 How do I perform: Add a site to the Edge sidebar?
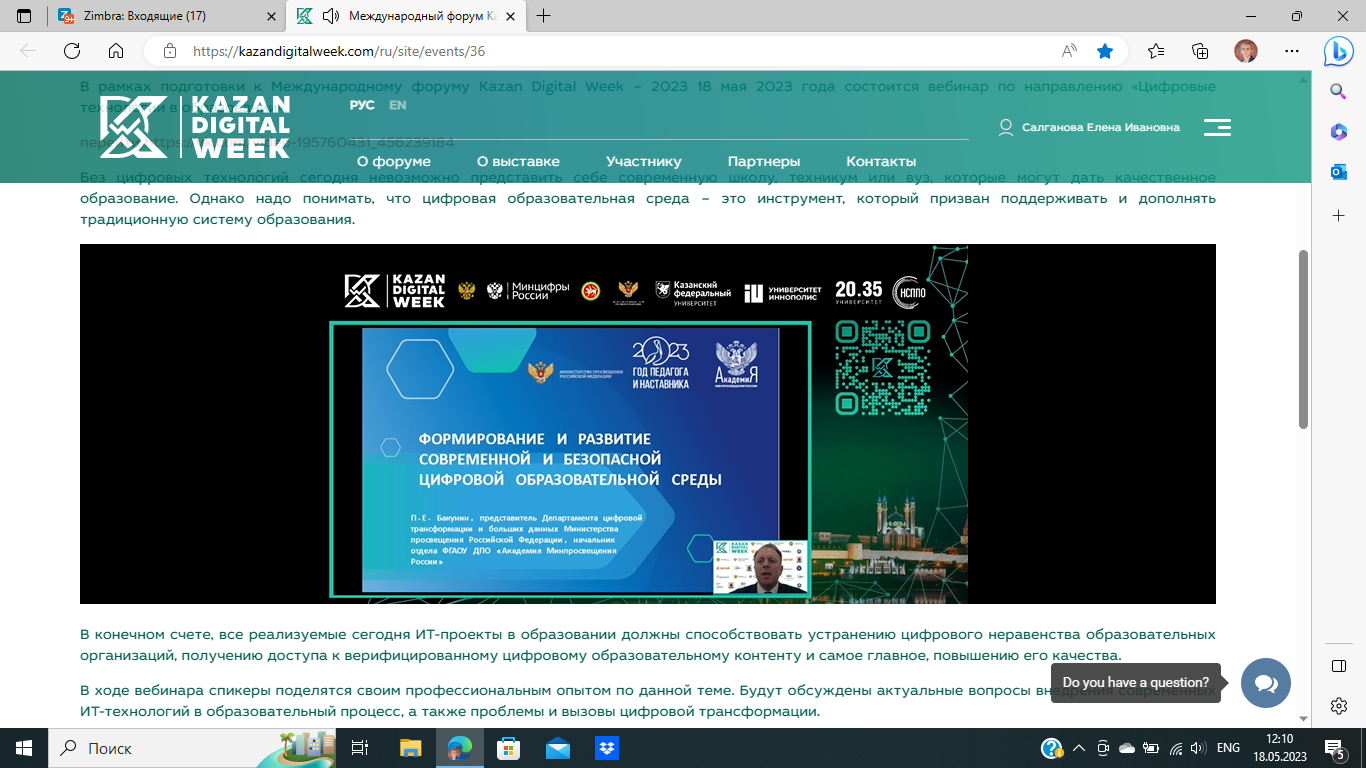1339,215
